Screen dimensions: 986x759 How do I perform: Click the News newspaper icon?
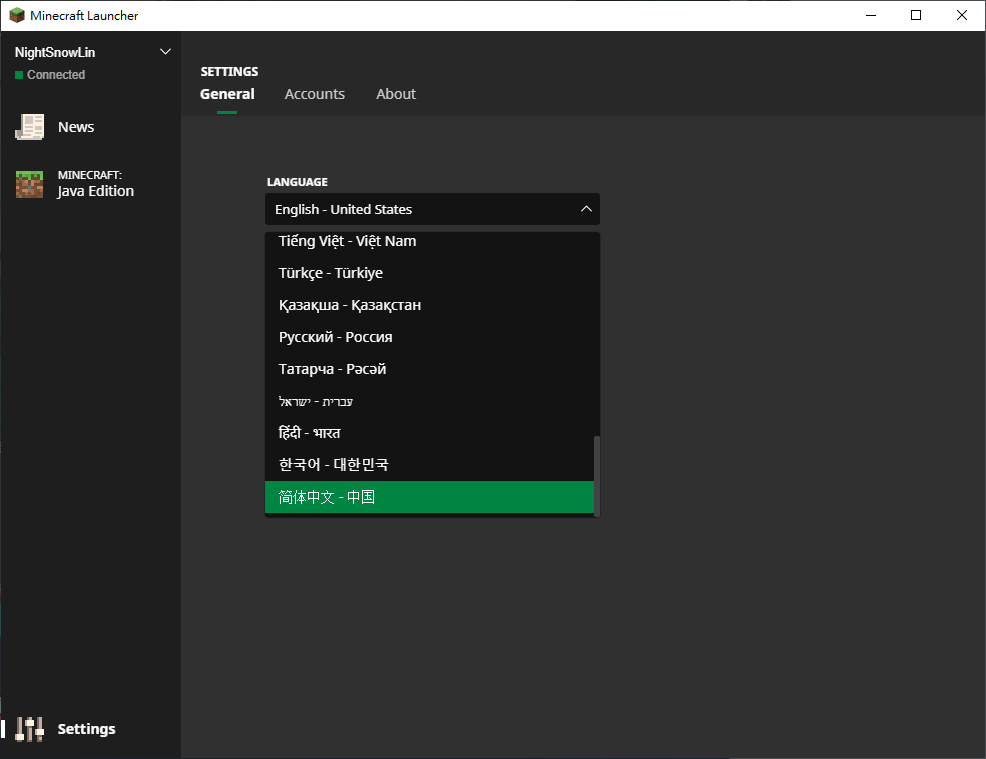[30, 127]
